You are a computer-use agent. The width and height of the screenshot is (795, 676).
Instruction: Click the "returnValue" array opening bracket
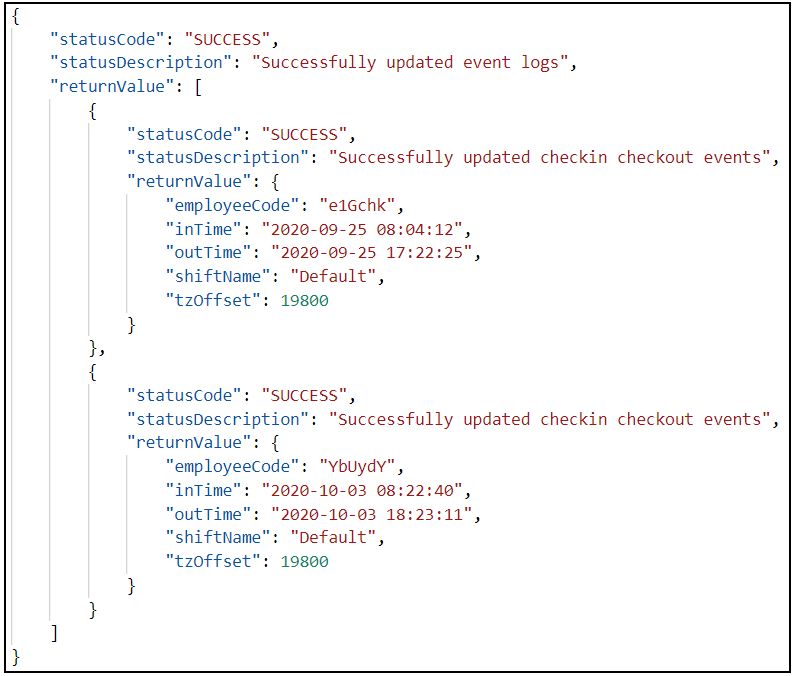198,87
